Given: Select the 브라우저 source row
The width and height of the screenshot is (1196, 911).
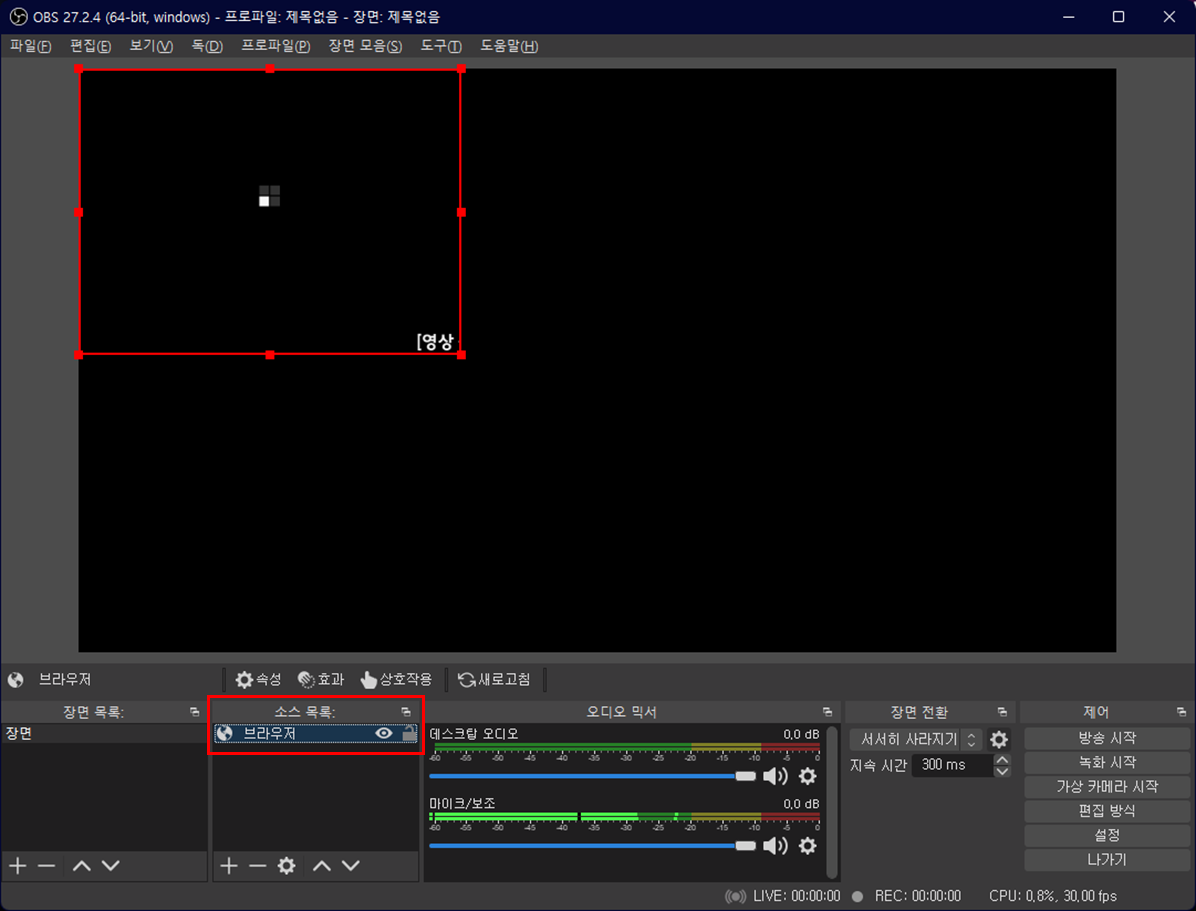Looking at the screenshot, I should 316,733.
